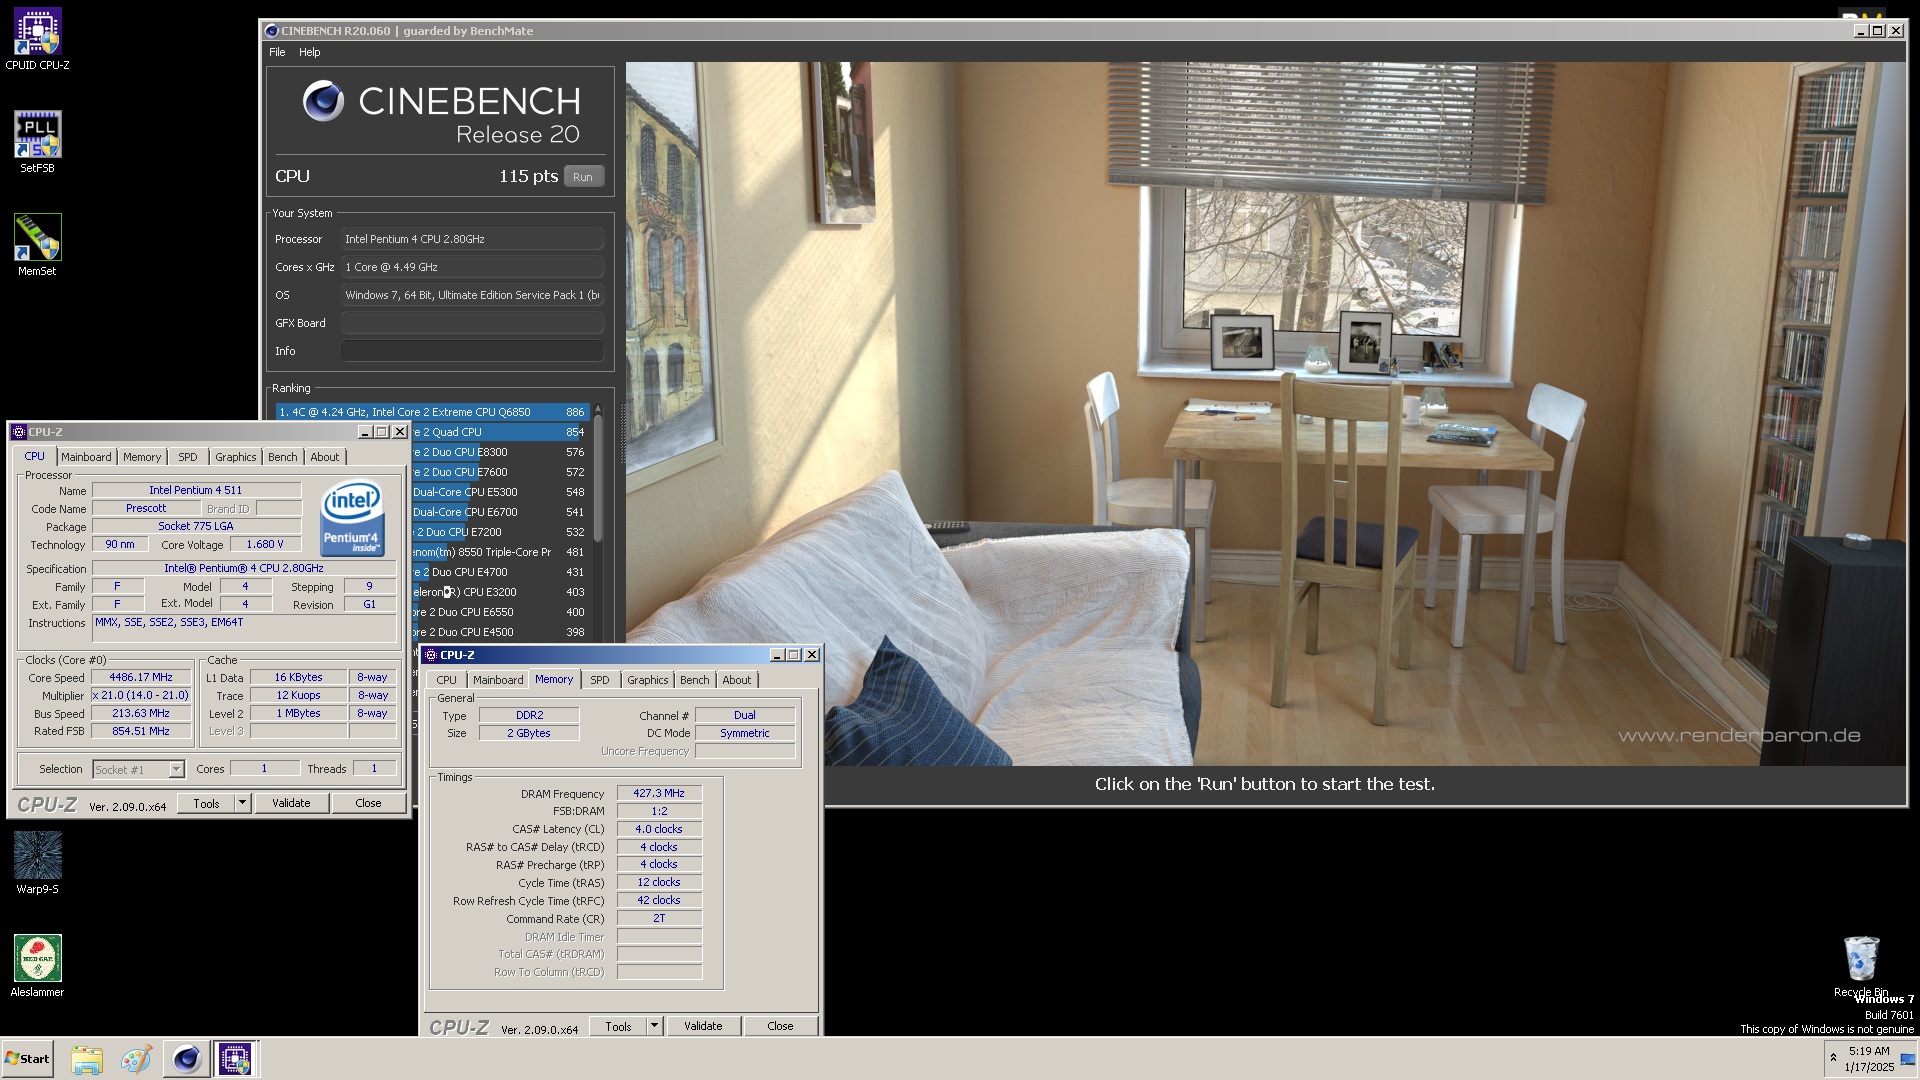
Task: Open Graphics tab in the CPU-tab CPU-Z window
Action: 236,457
